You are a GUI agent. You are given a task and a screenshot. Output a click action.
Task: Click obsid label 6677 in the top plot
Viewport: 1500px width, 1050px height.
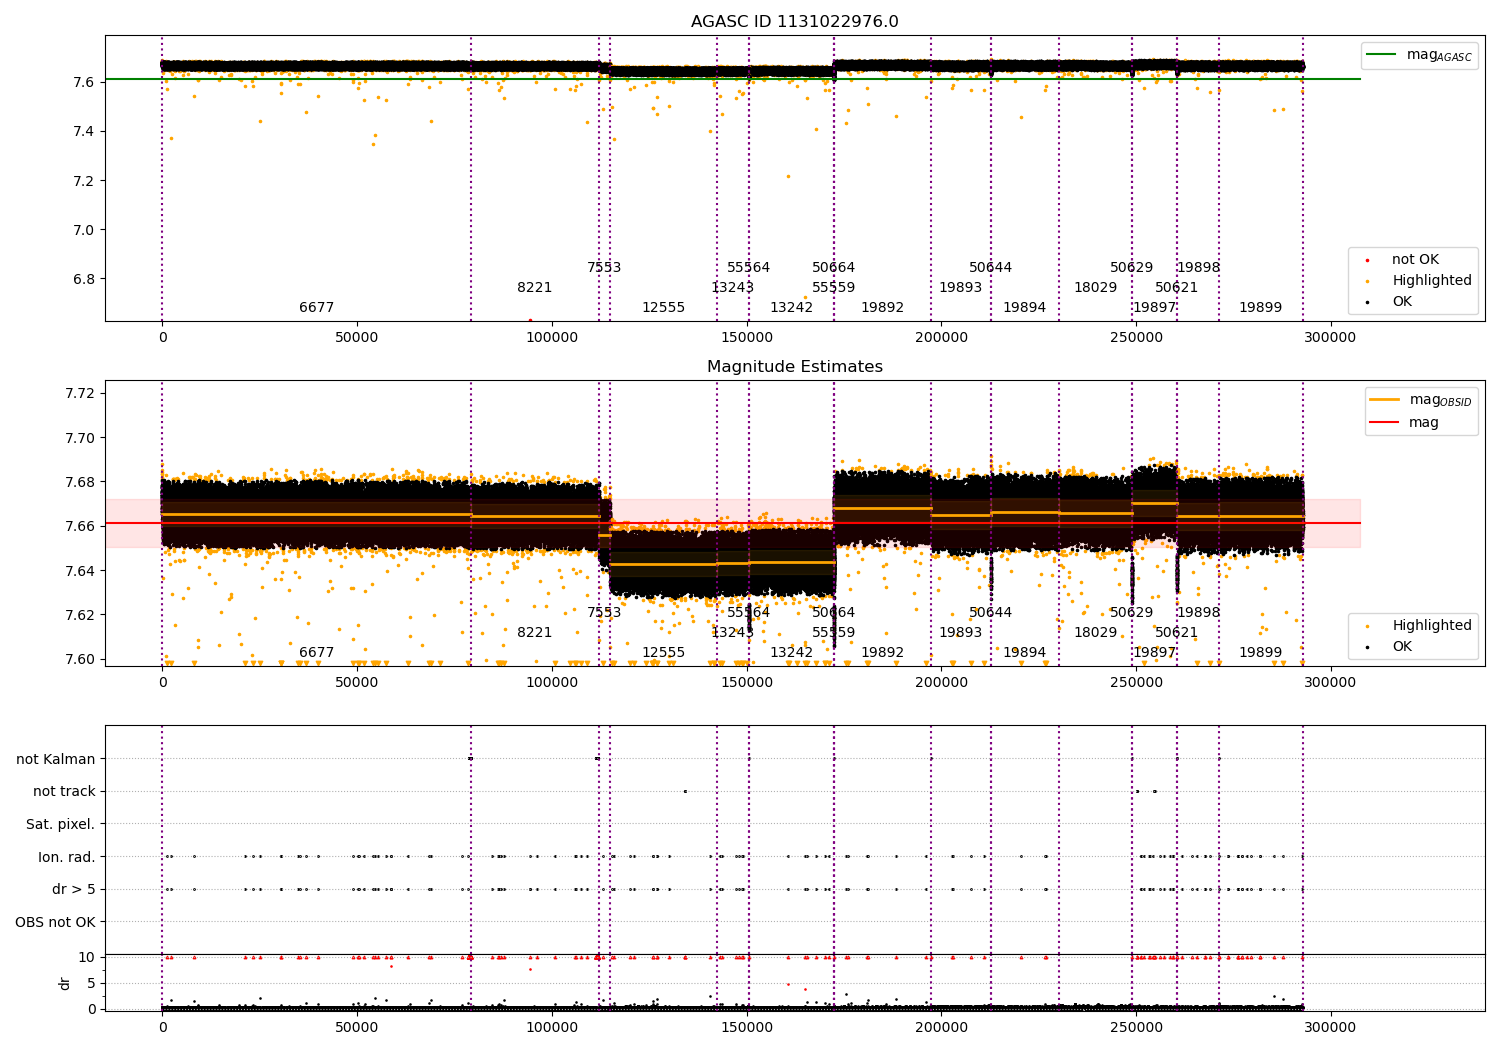click(x=317, y=308)
